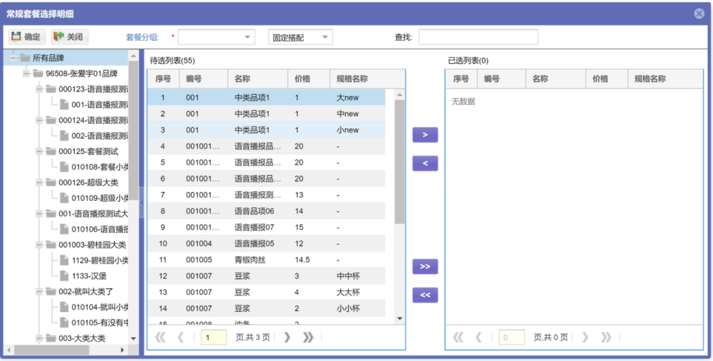Click the 查找 search input field
Viewport: 713px width, 361px height.
[478, 37]
